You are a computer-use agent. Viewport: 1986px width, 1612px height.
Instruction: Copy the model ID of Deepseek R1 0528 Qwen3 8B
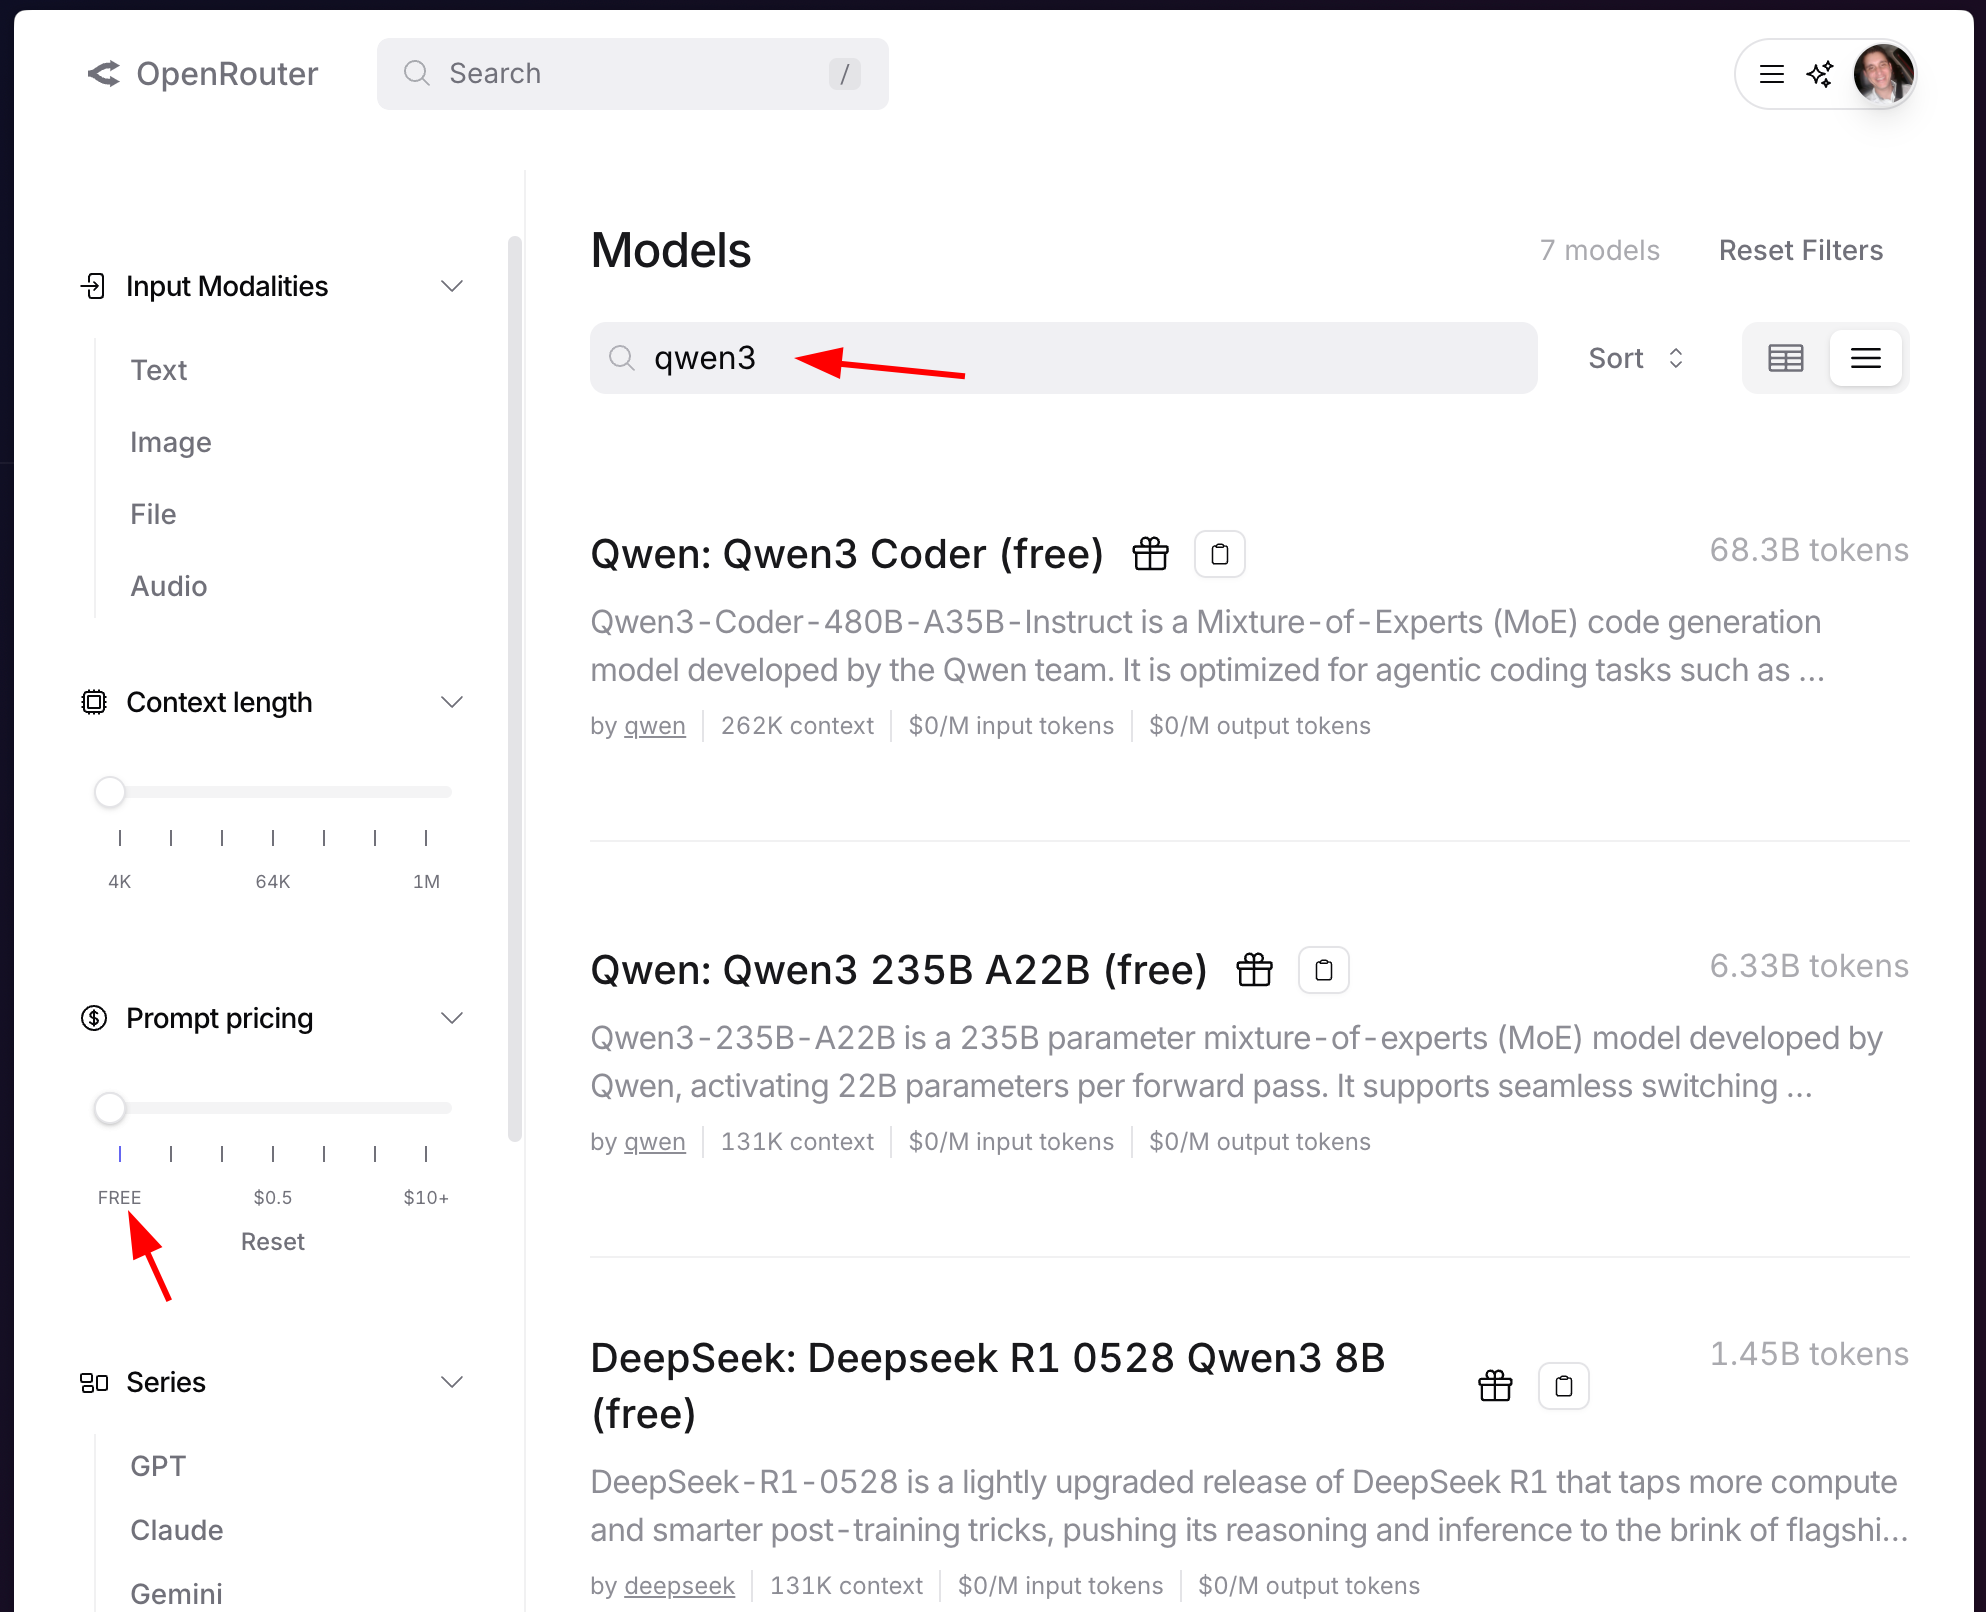pos(1564,1386)
